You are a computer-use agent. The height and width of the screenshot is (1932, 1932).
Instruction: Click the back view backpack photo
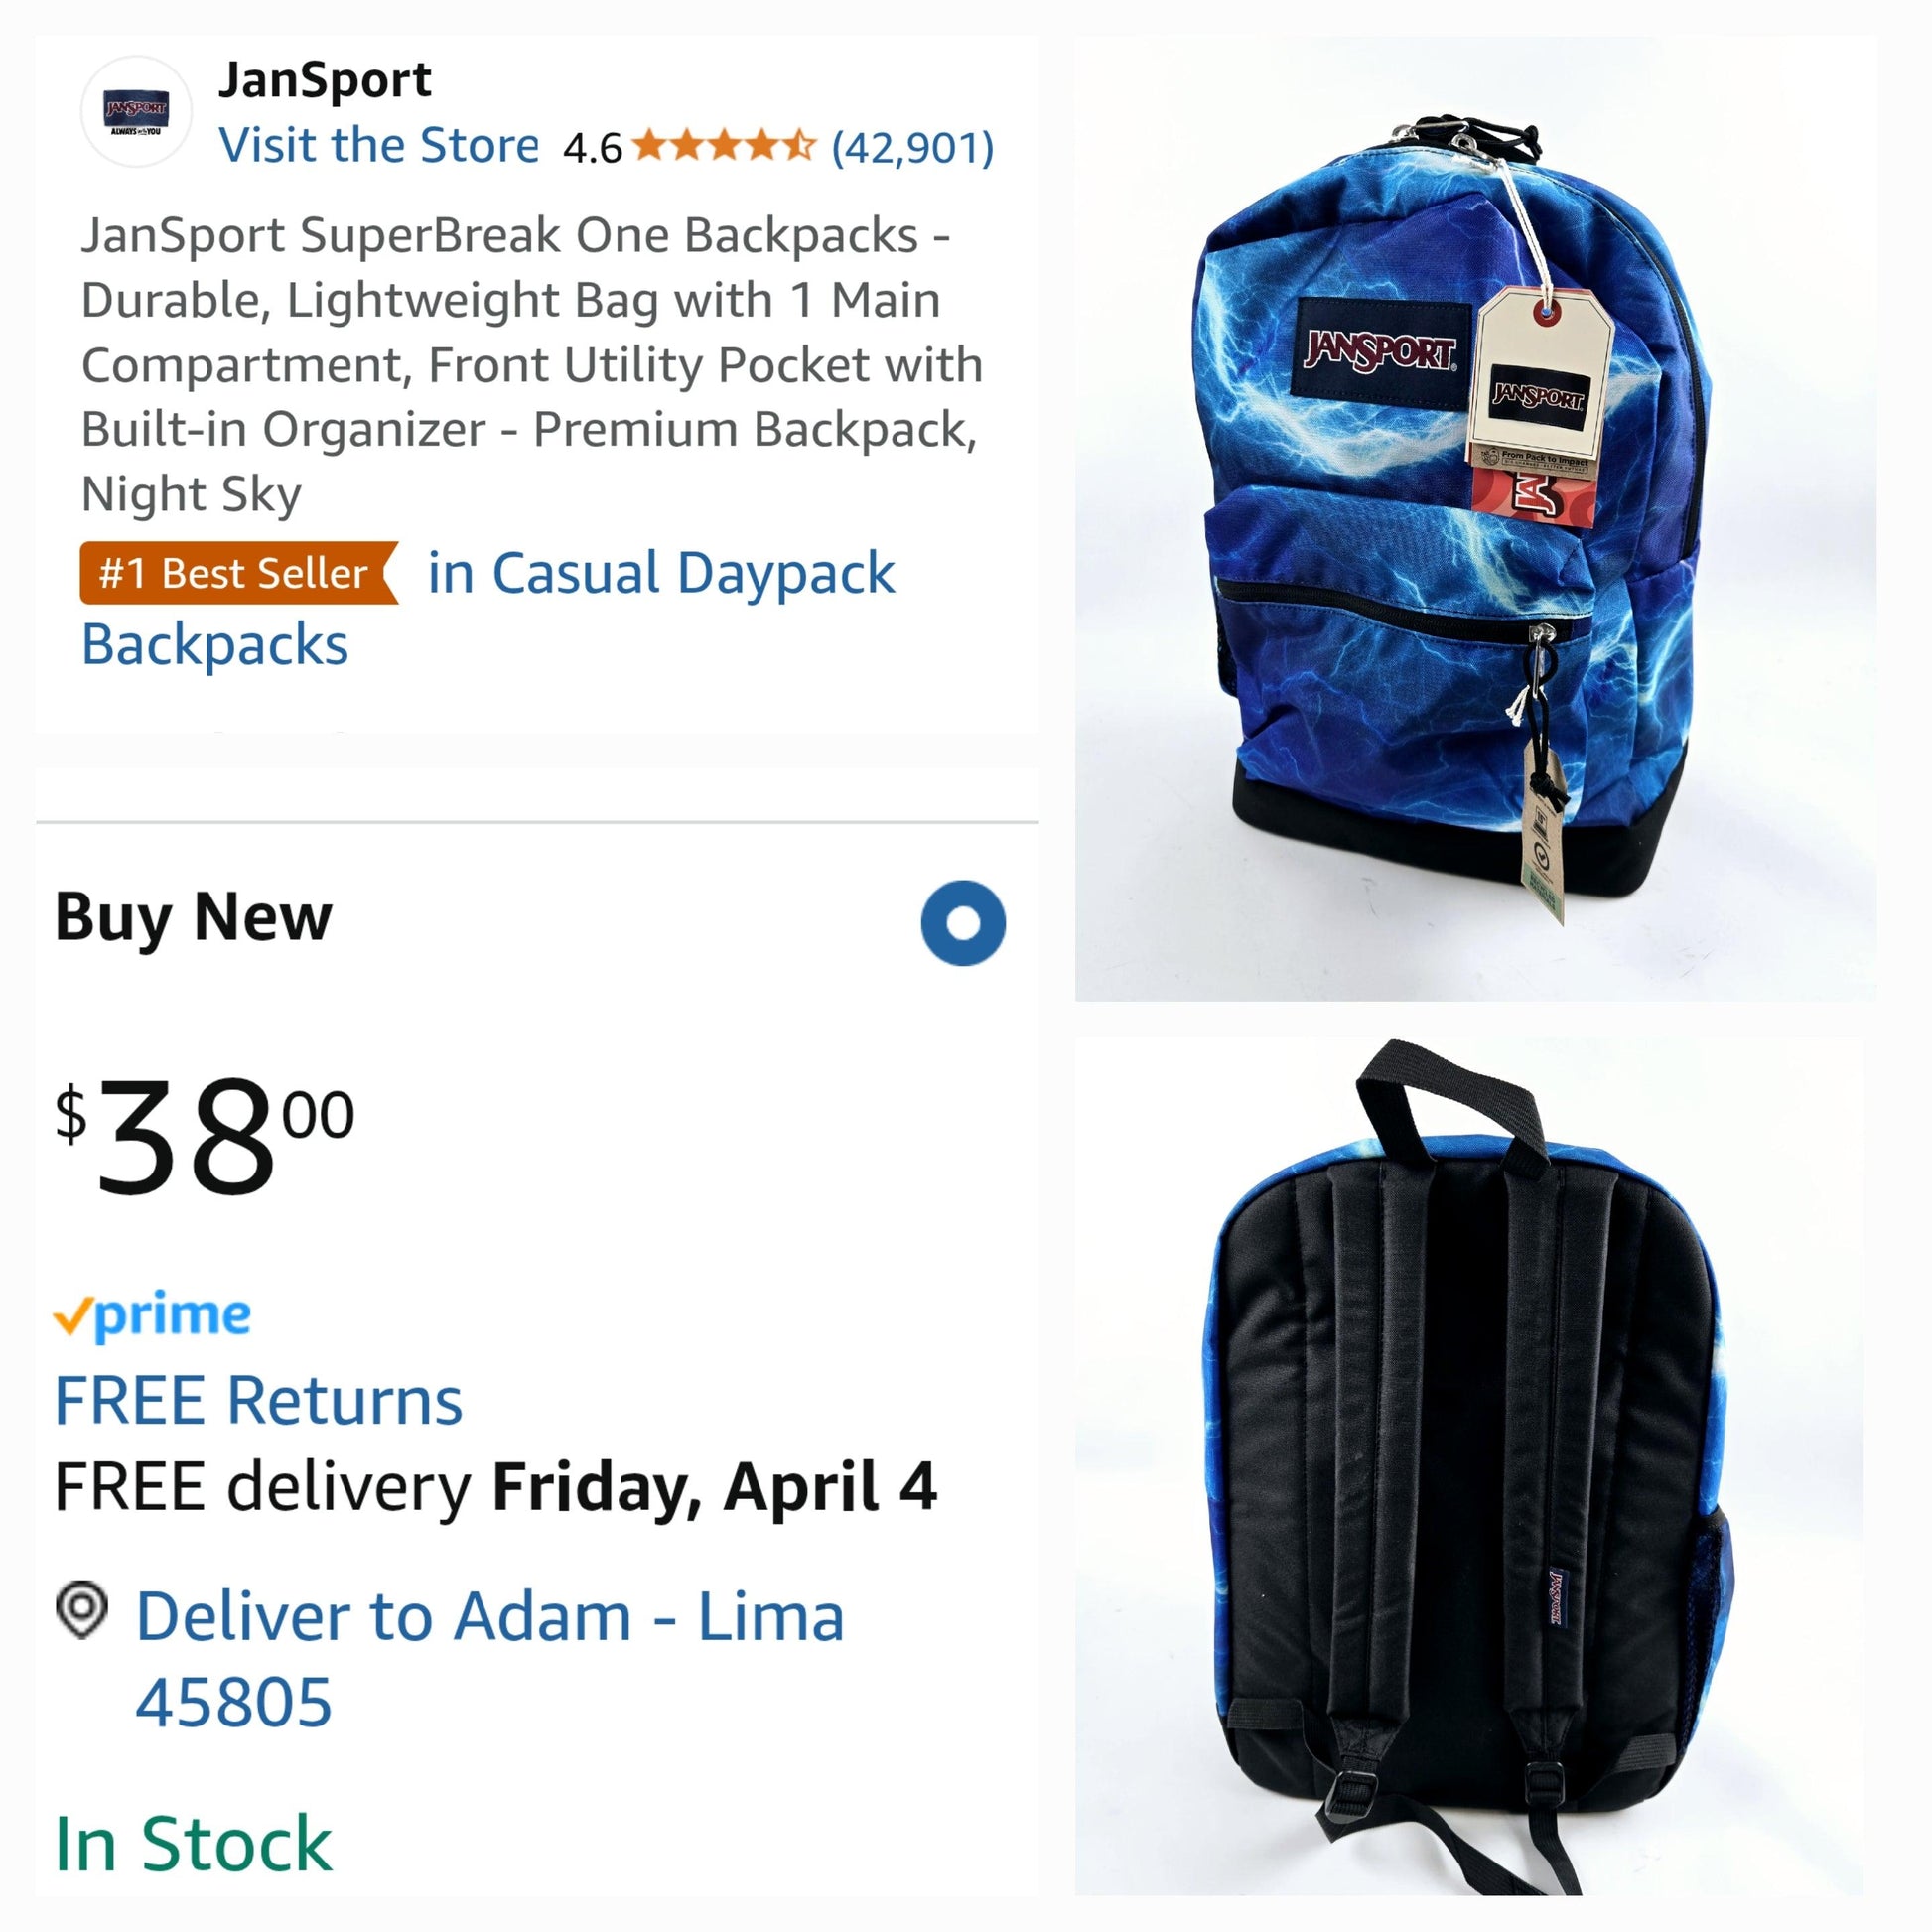pyautogui.click(x=1469, y=1466)
